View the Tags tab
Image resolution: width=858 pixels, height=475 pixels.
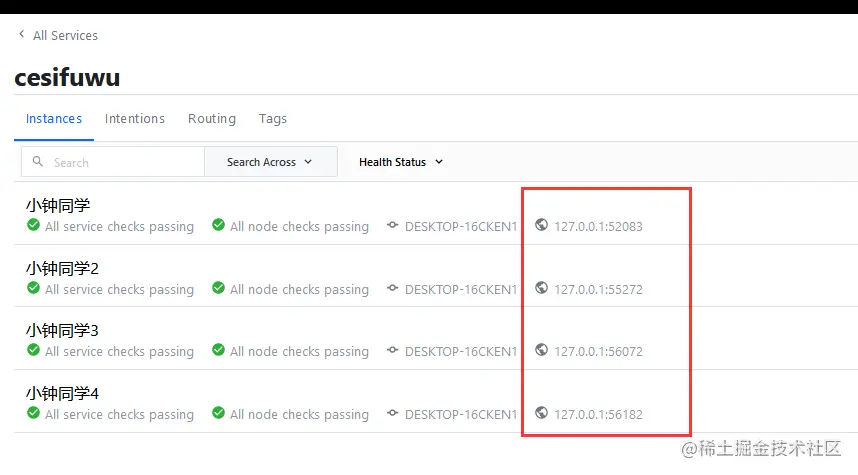pos(273,119)
